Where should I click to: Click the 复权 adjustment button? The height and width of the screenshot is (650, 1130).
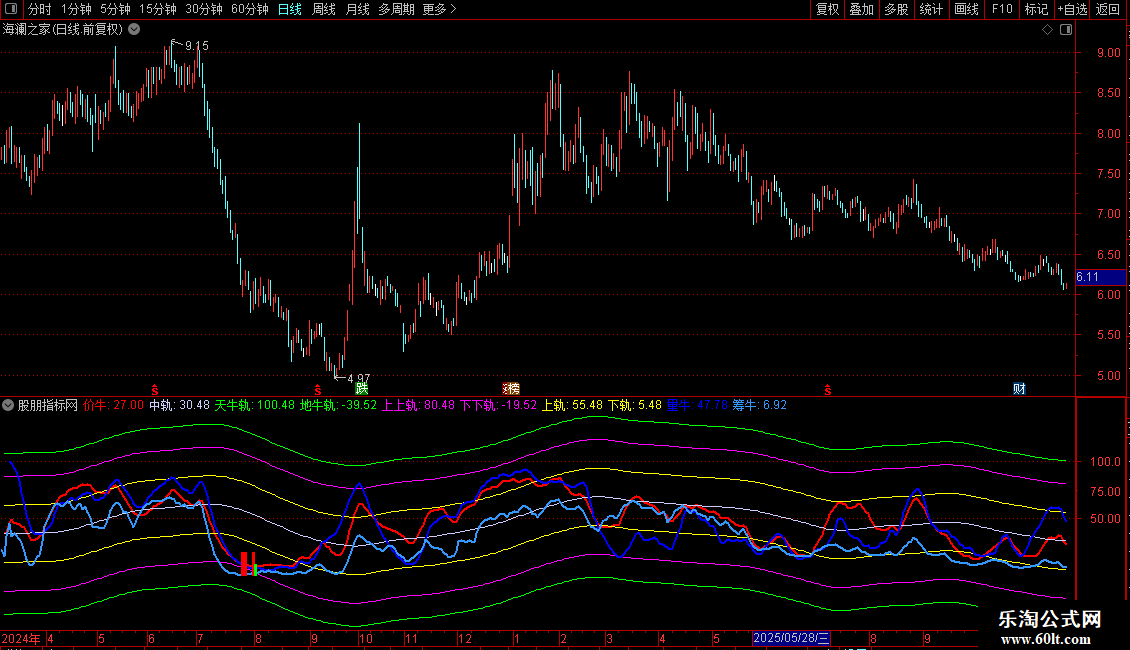click(828, 9)
